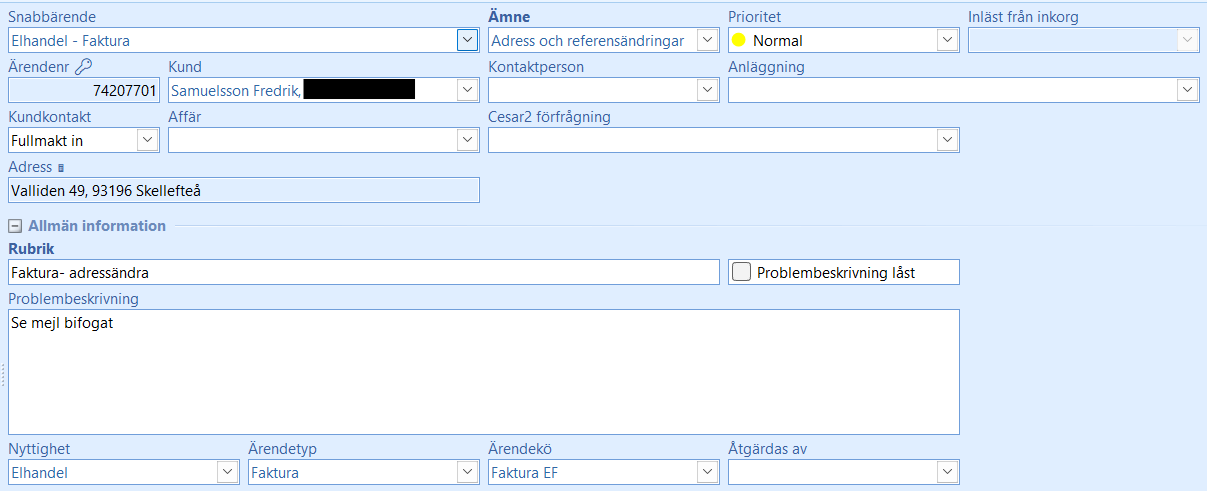This screenshot has height=491, width=1207.
Task: Open the Anläggning dropdown
Action: [1187, 90]
